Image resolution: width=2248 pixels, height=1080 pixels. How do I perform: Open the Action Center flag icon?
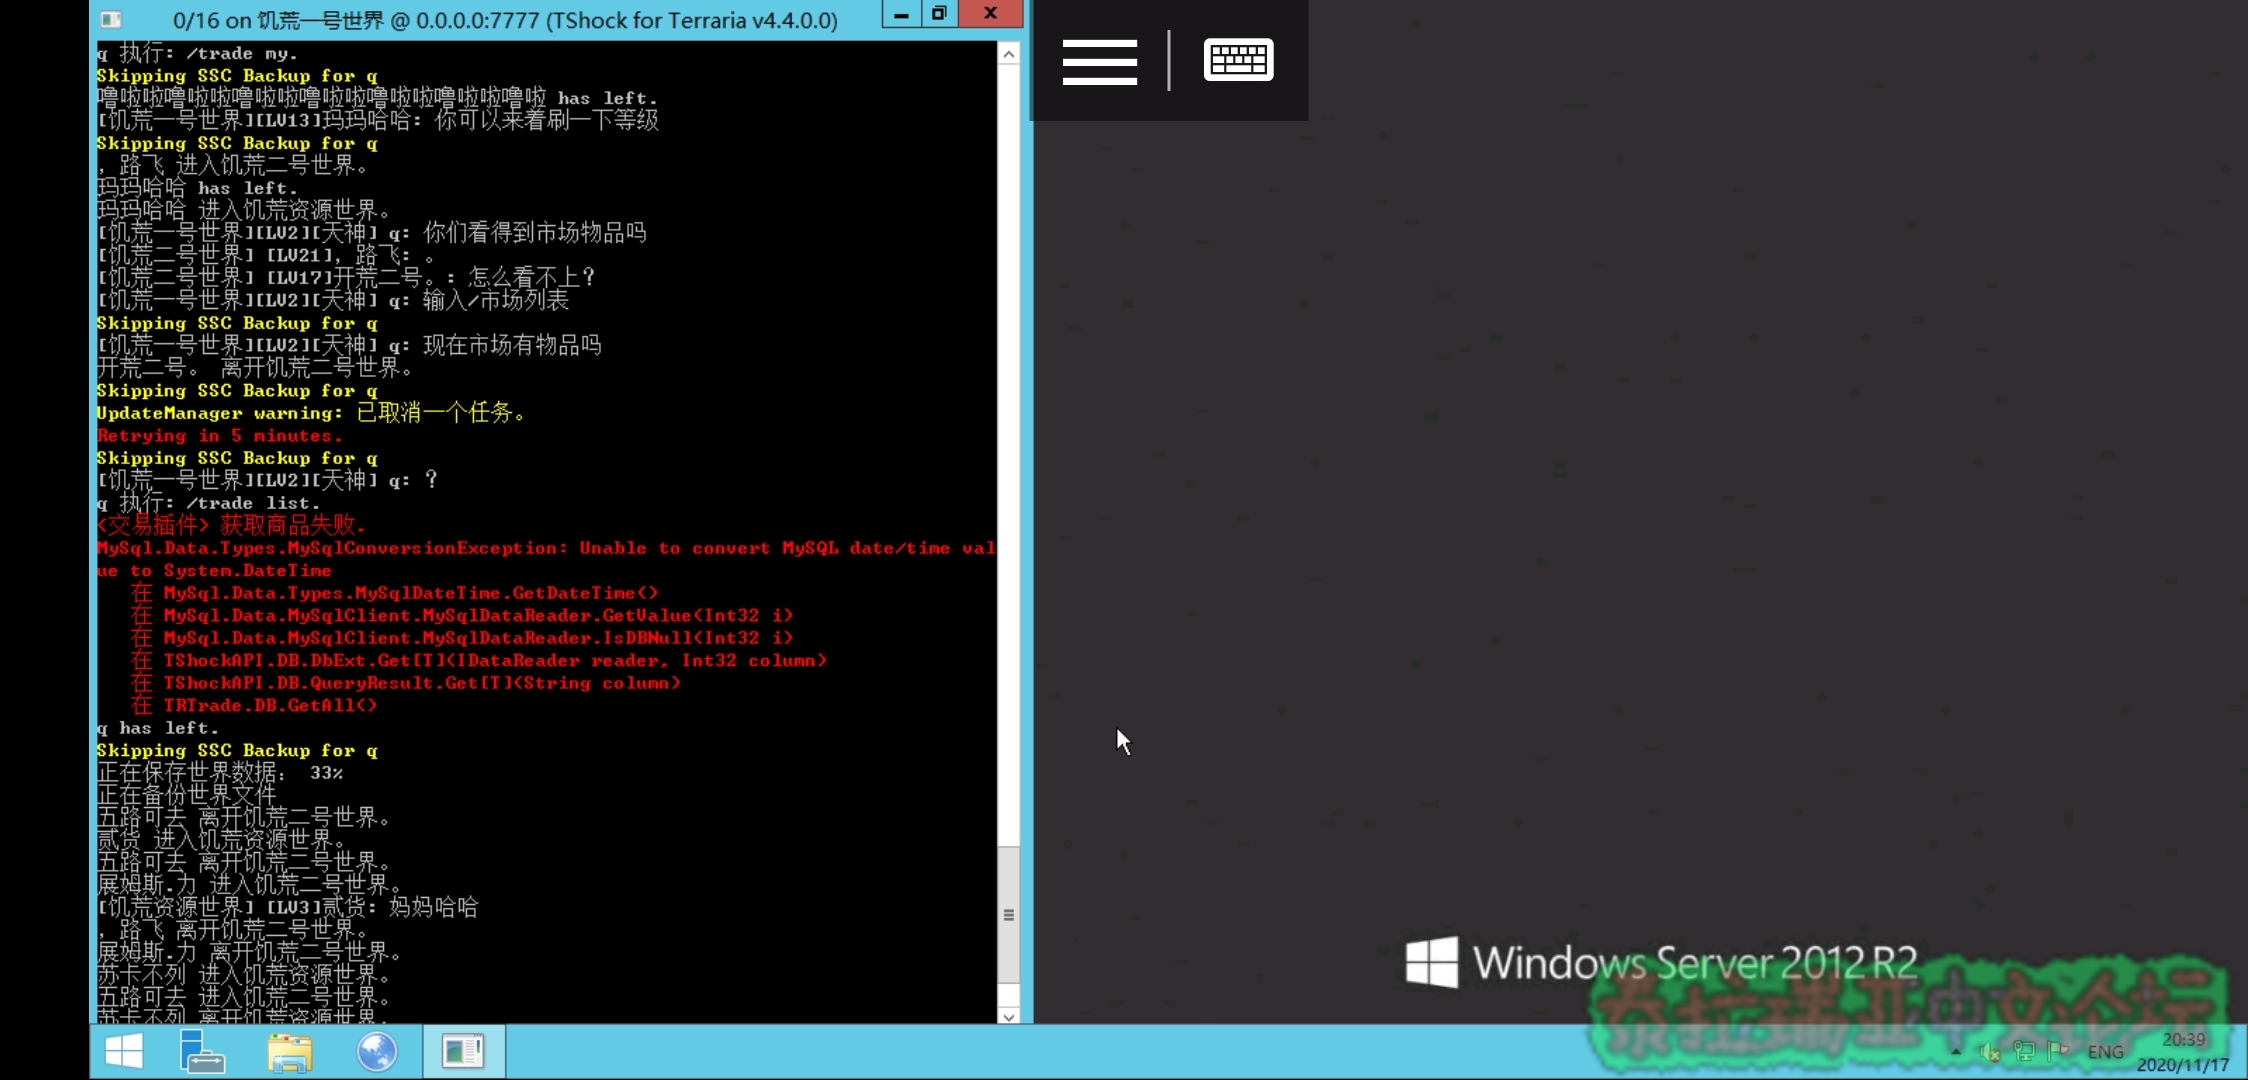coord(2057,1052)
